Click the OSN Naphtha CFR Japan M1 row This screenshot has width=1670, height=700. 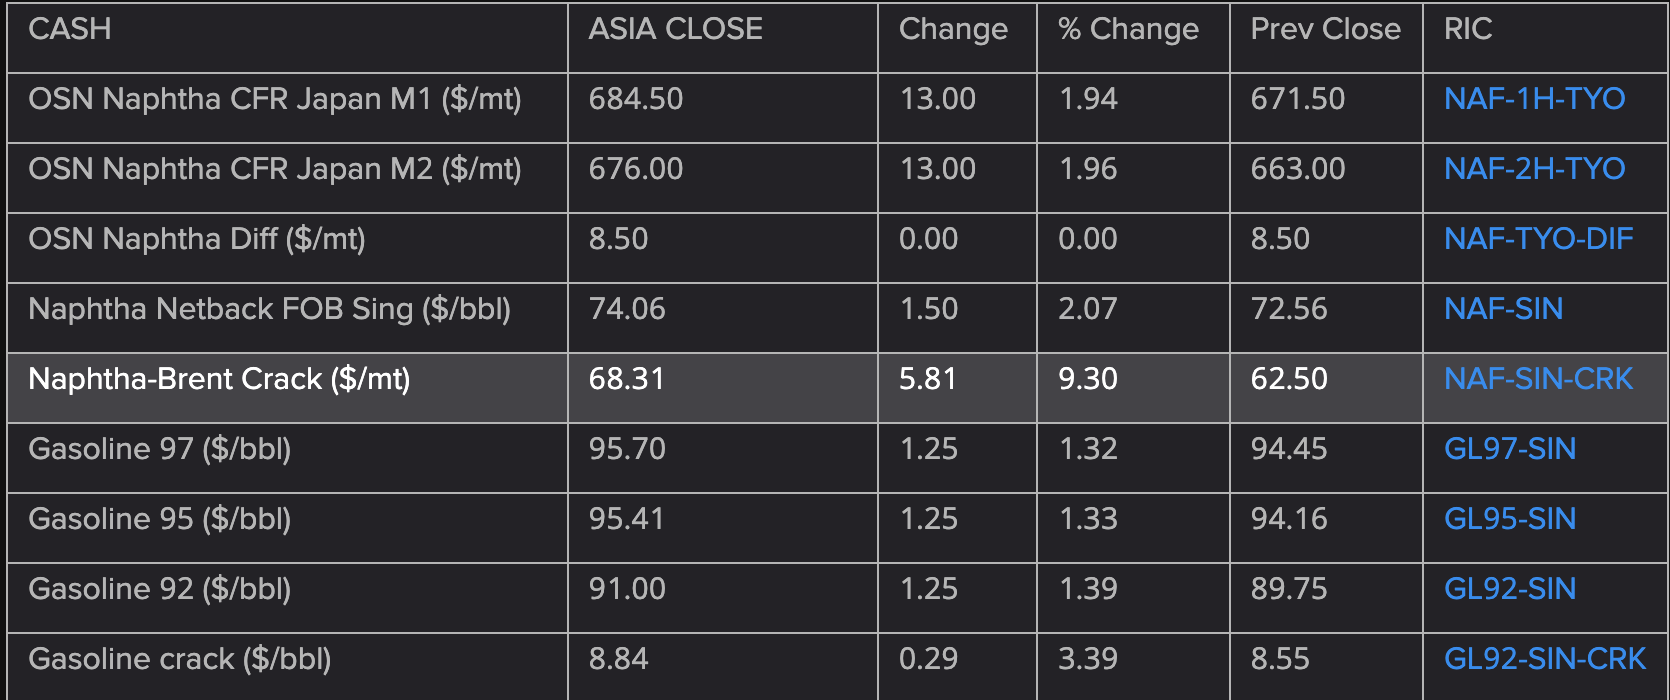coord(838,108)
